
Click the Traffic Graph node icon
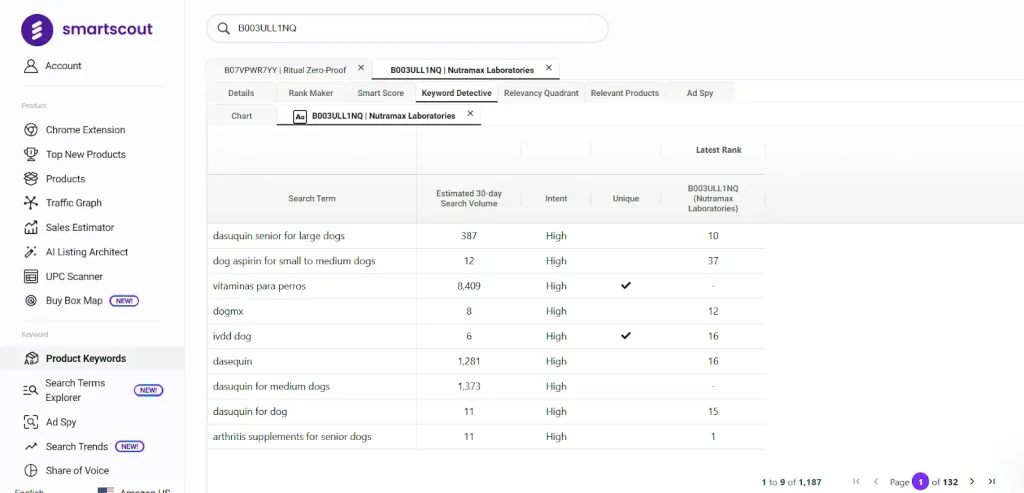[x=30, y=203]
